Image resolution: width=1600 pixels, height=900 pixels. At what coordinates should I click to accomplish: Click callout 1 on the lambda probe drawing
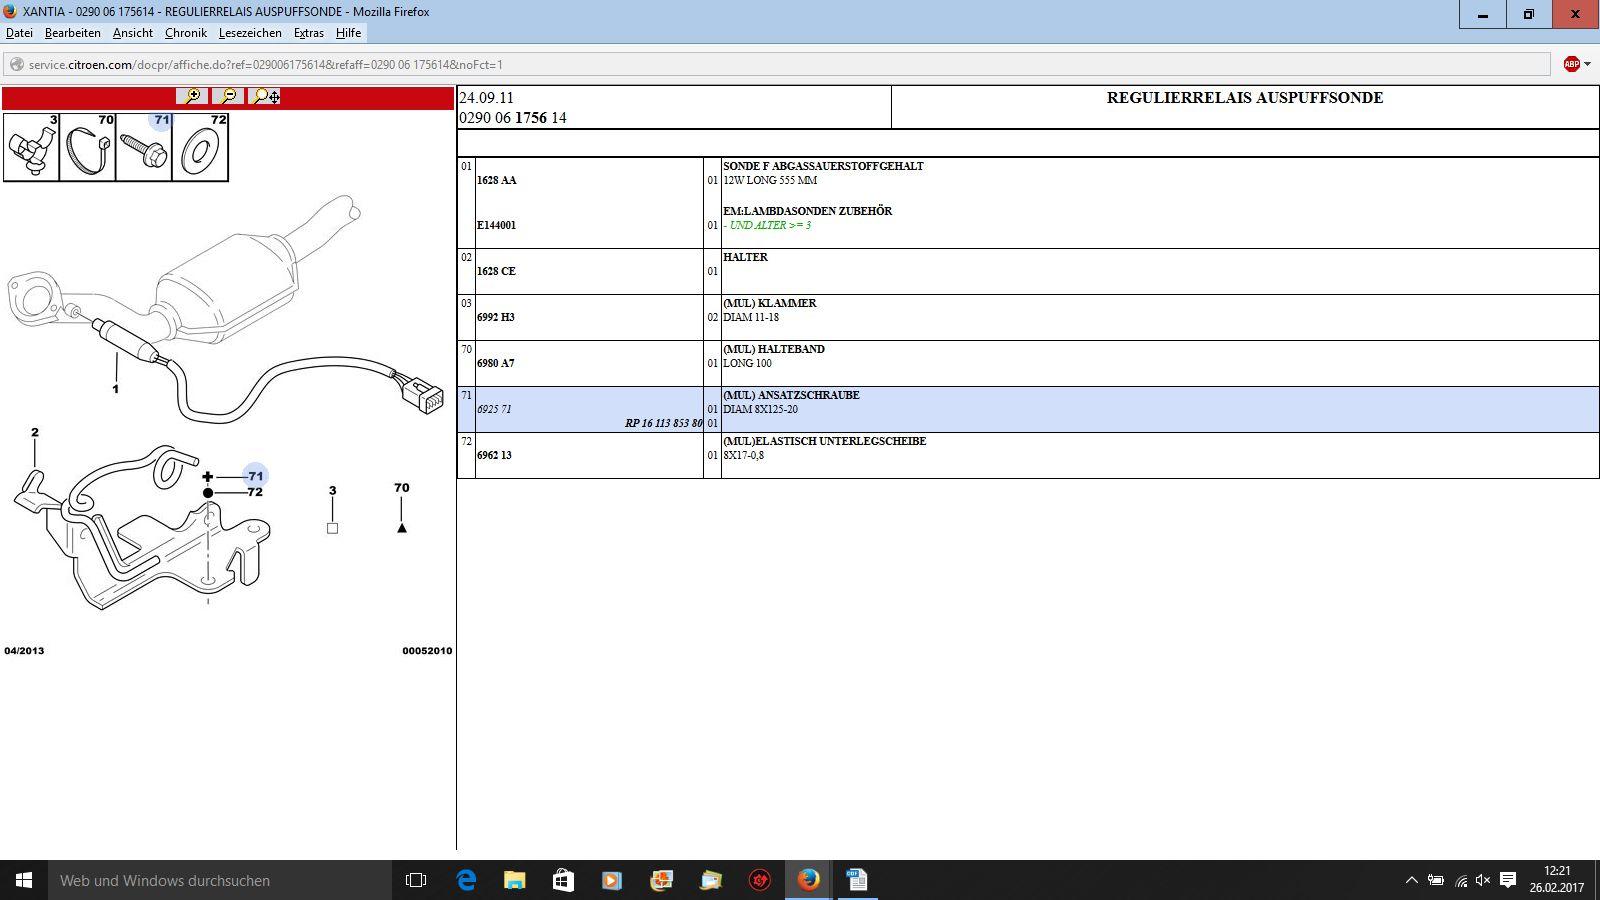(115, 389)
